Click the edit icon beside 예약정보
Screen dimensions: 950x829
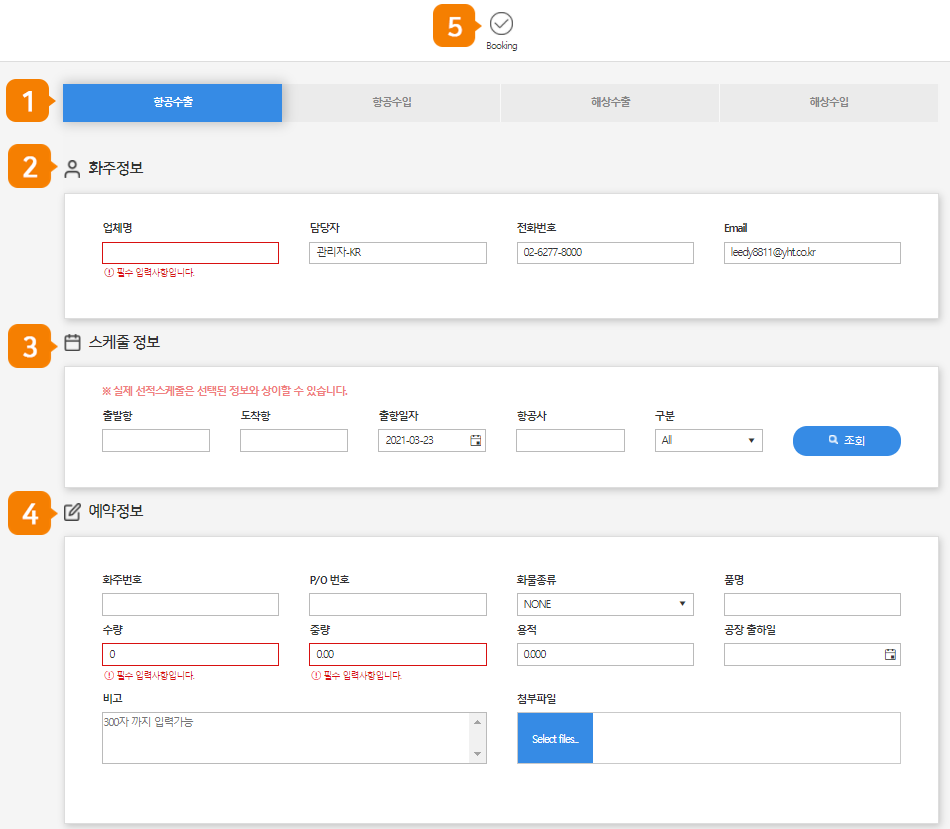pyautogui.click(x=73, y=512)
